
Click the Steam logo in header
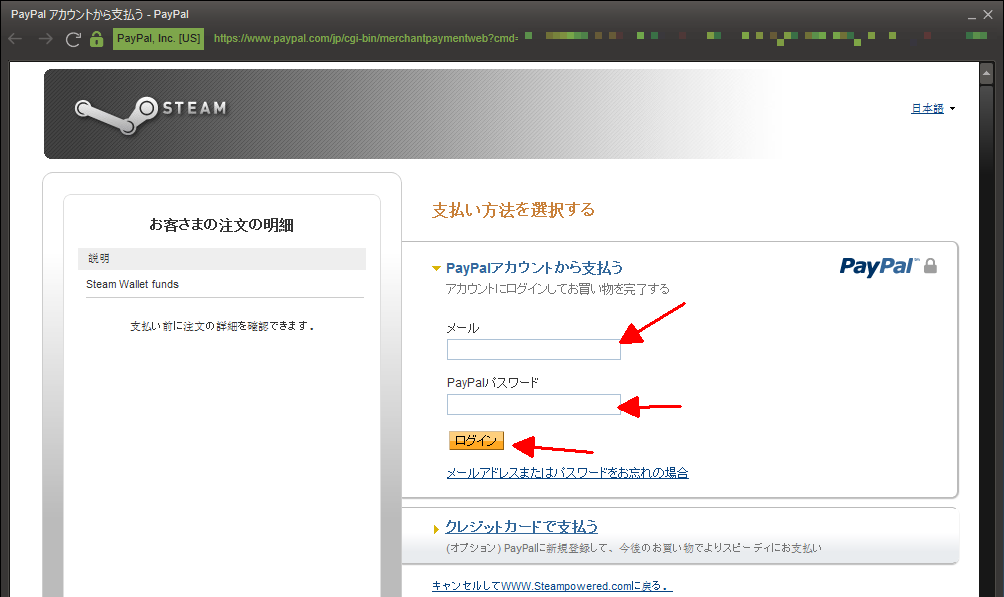(x=150, y=114)
